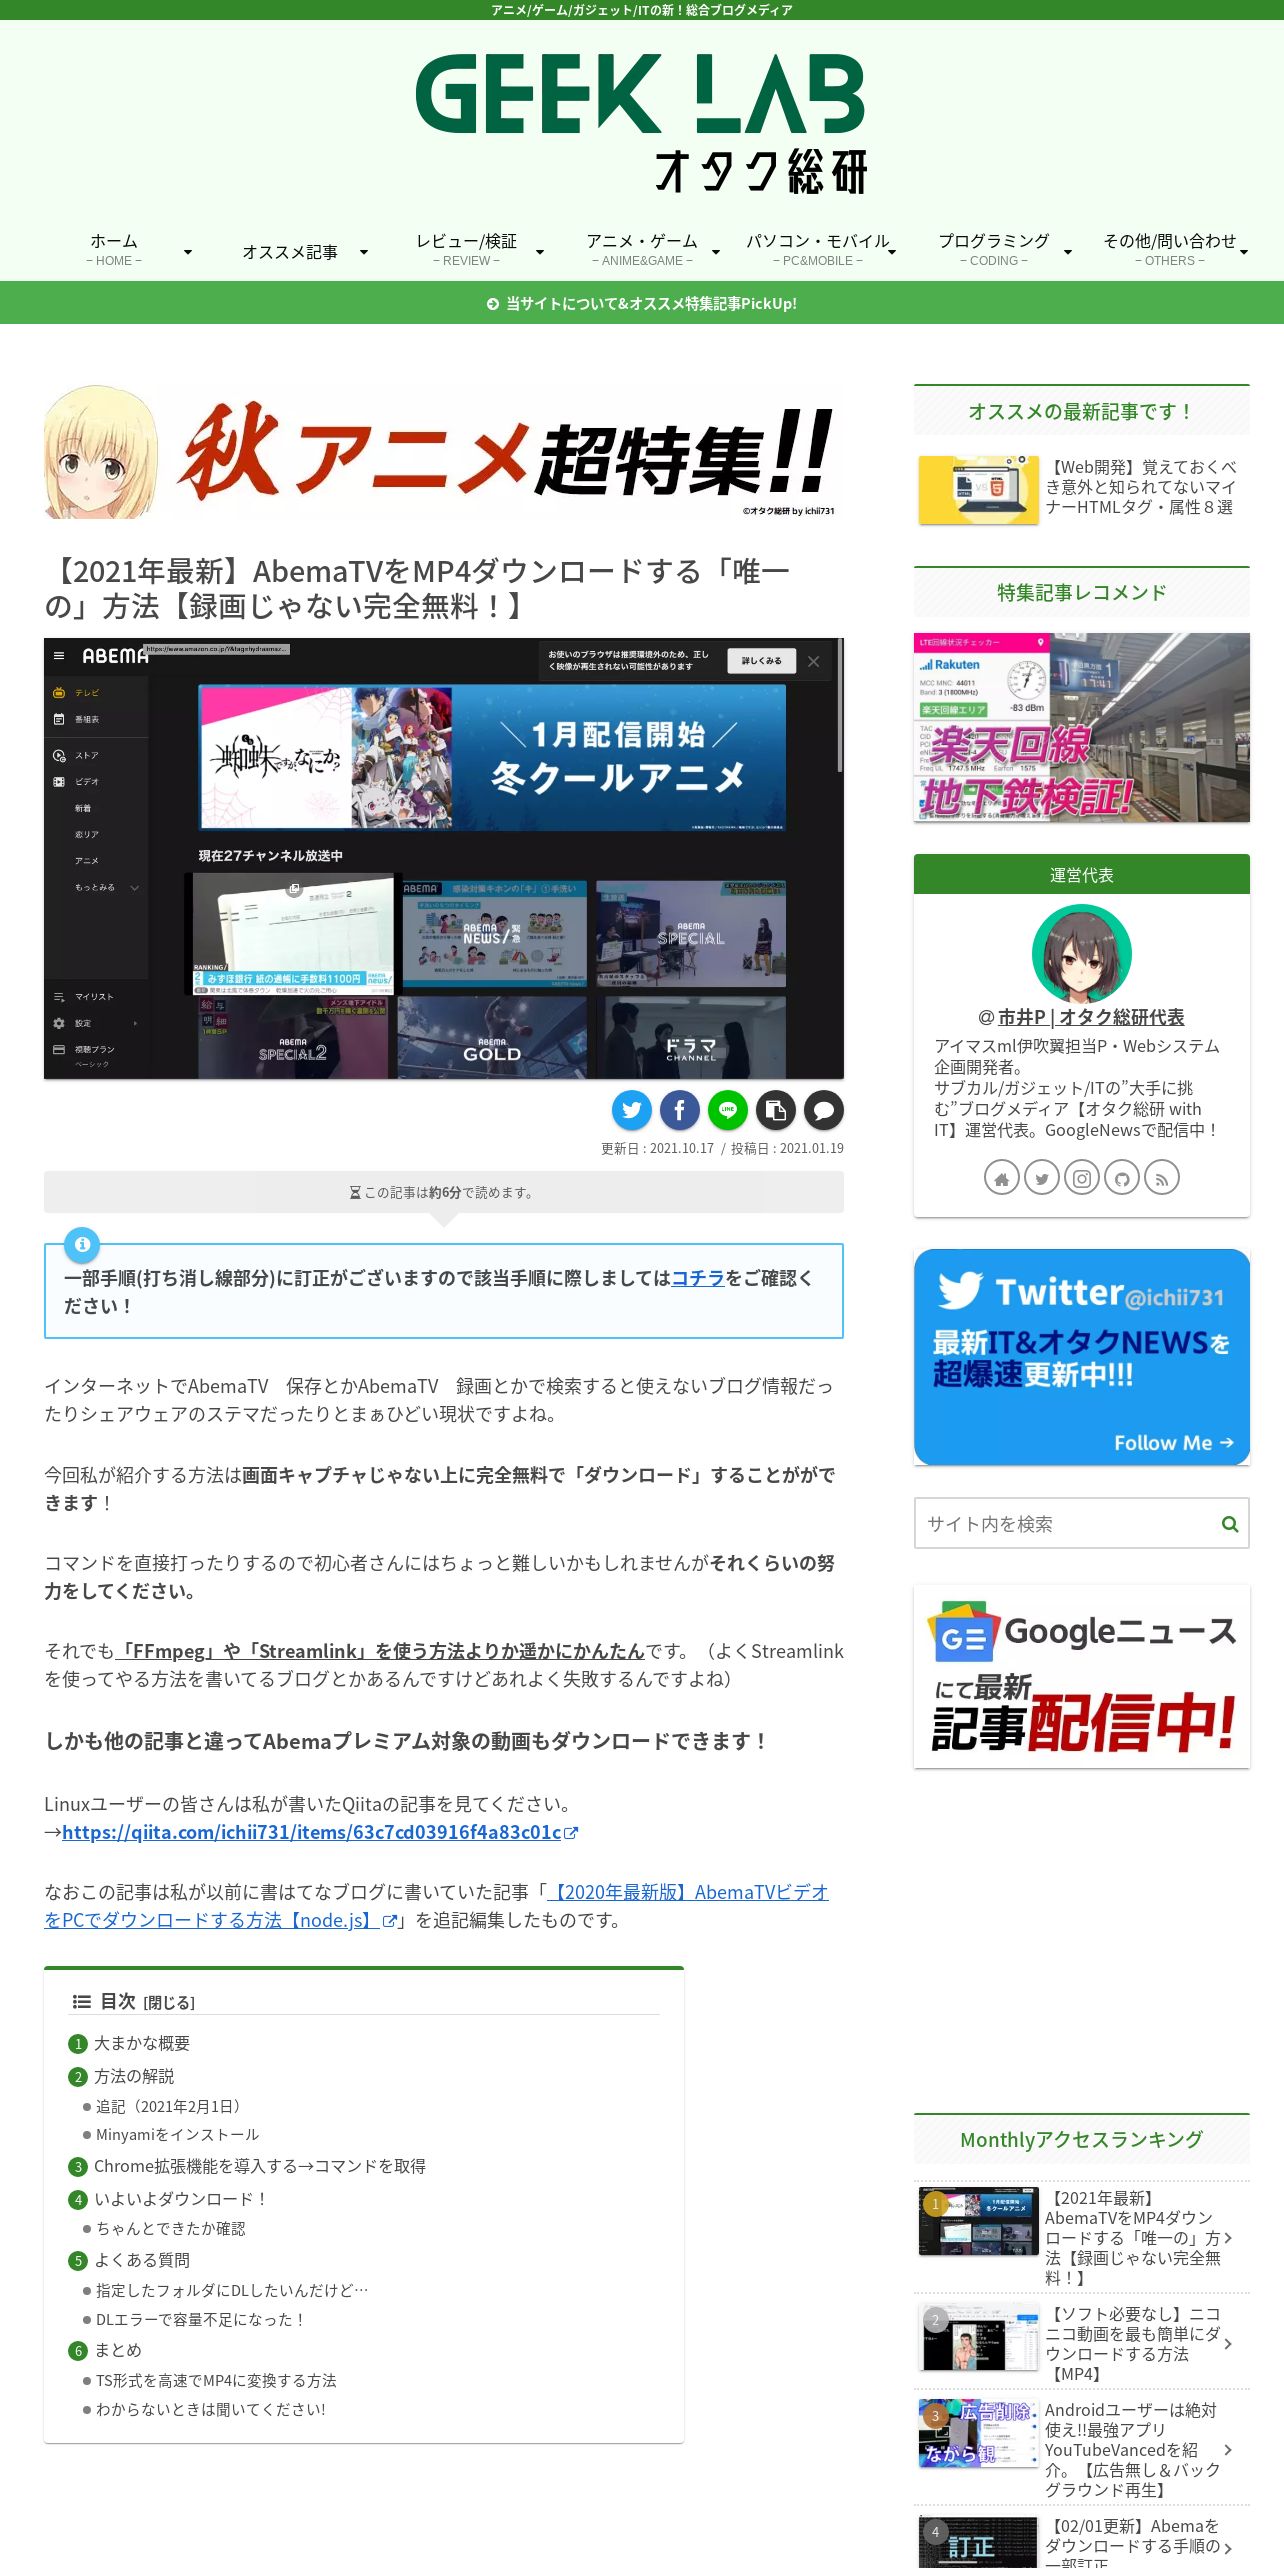Jump to Minyamiをインストール contents entry
This screenshot has height=2568, width=1284.
(x=177, y=2134)
